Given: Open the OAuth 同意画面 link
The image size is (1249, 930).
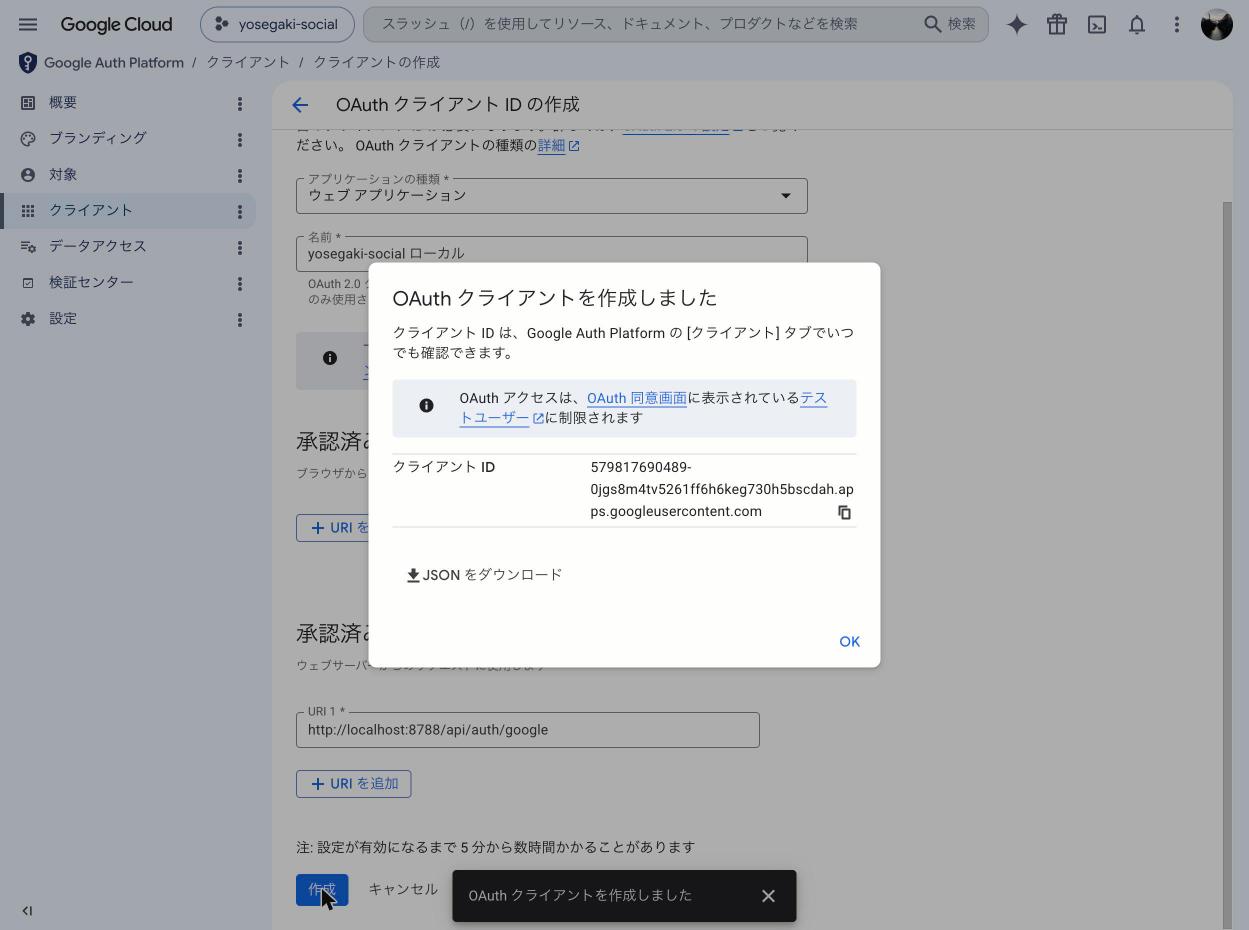Looking at the screenshot, I should [637, 398].
